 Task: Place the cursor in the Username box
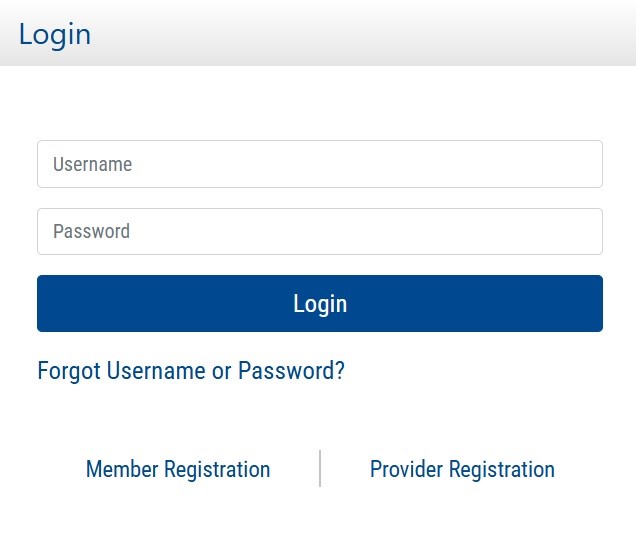click(x=320, y=164)
